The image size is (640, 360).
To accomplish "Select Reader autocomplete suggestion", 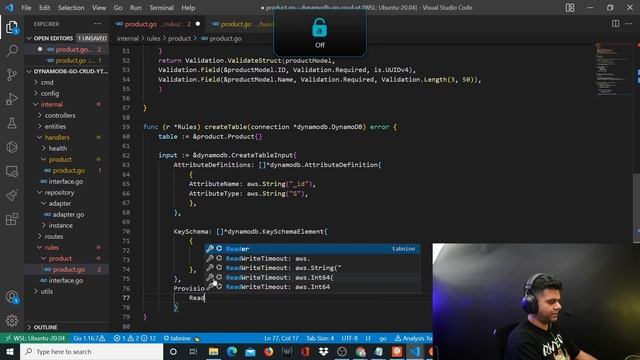I will 312,249.
